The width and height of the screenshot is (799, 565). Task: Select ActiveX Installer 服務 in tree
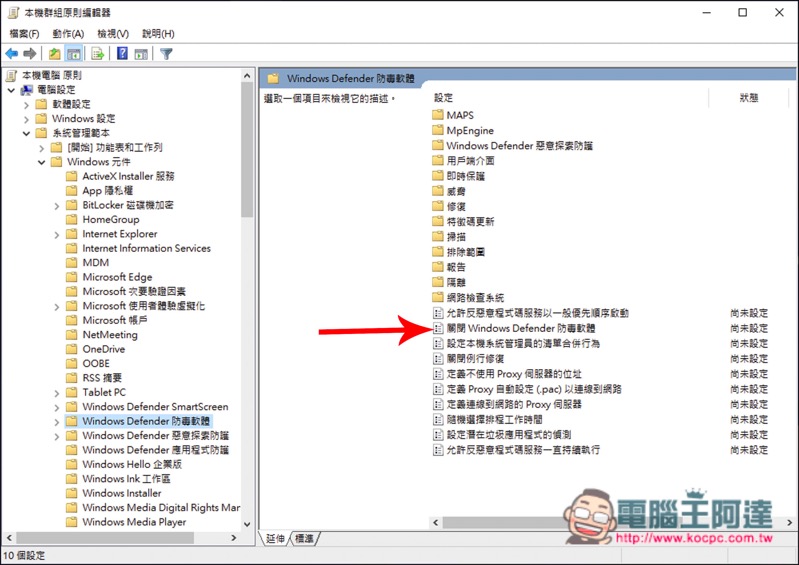(x=128, y=176)
